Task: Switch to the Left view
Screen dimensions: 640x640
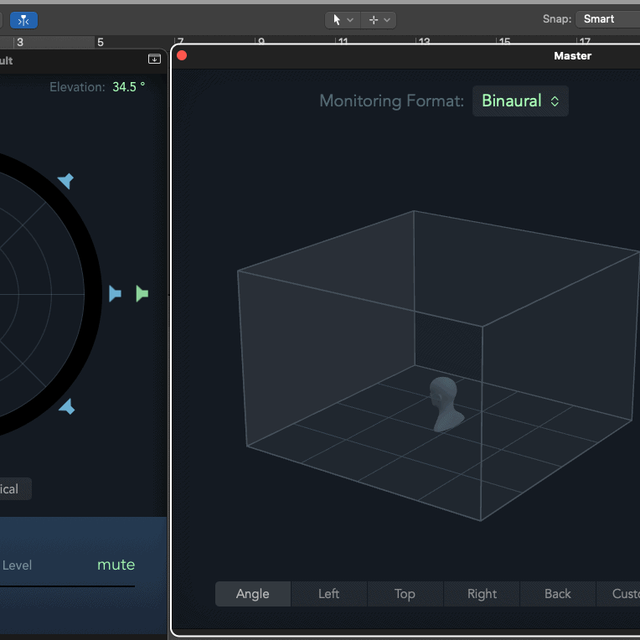Action: [x=329, y=594]
